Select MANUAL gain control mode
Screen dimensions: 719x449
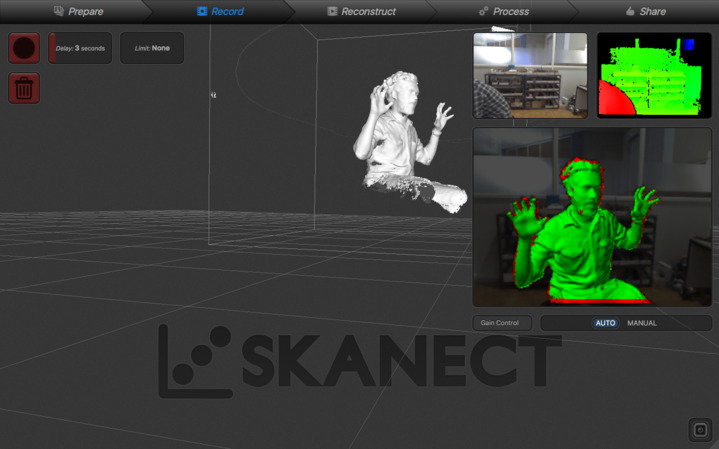[642, 323]
